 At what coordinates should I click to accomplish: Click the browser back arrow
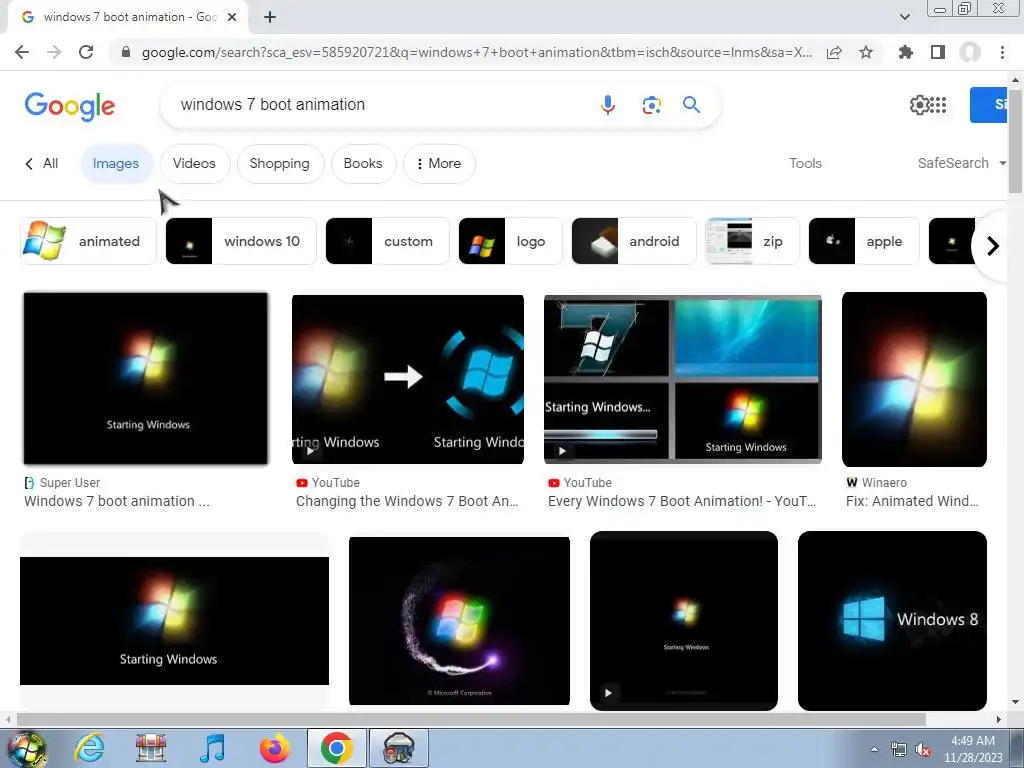pos(22,52)
